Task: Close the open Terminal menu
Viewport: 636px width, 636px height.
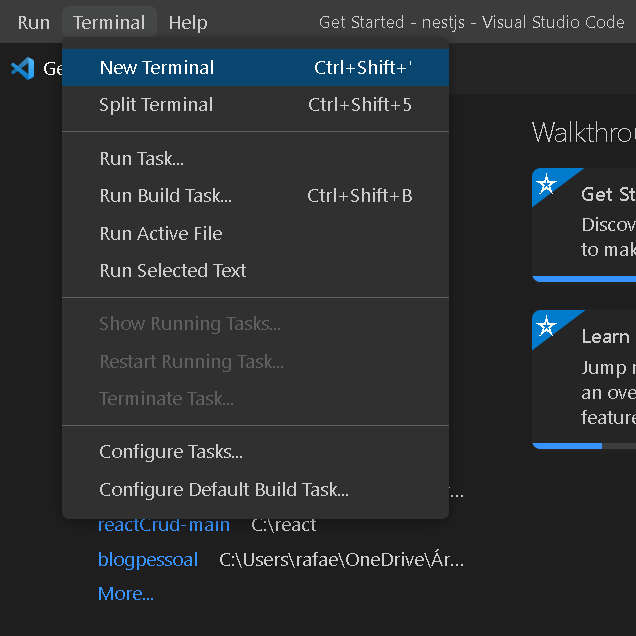Action: 109,22
